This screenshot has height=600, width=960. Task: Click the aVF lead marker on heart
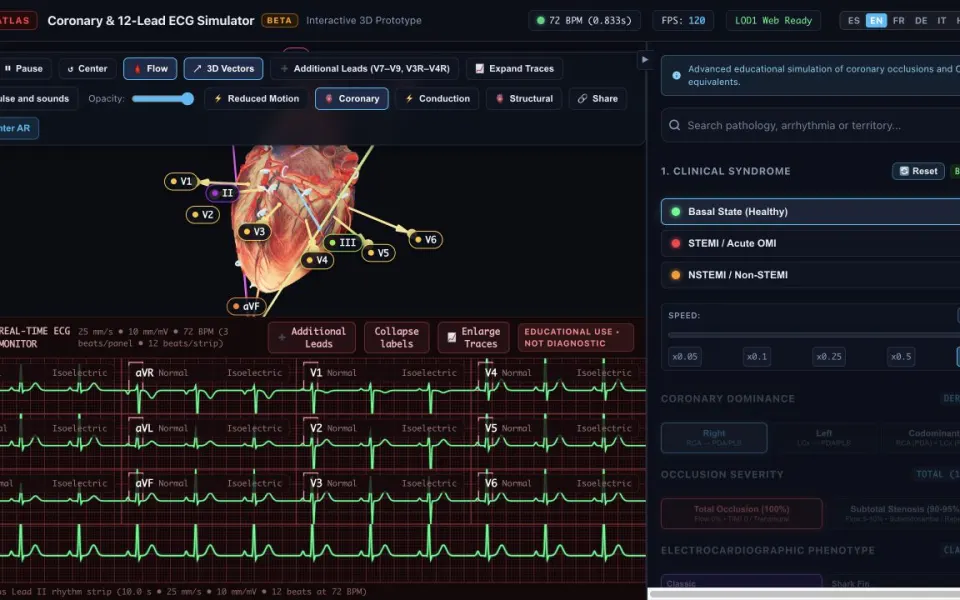(246, 306)
